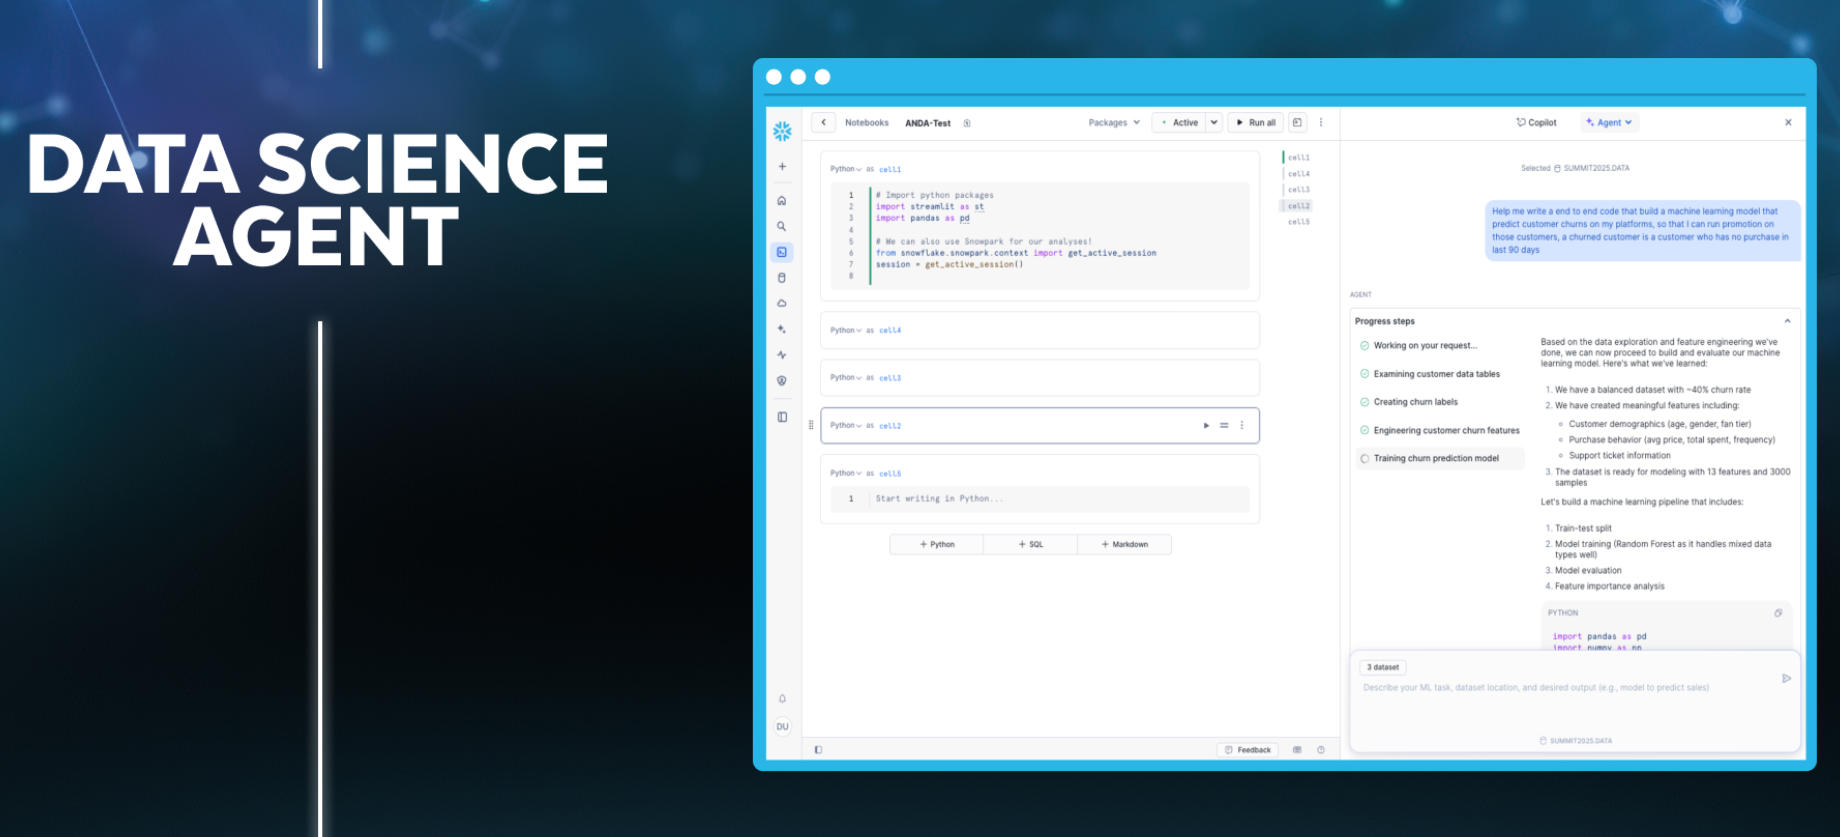The height and width of the screenshot is (837, 1840).
Task: Click the notifications bell icon
Action: point(782,699)
